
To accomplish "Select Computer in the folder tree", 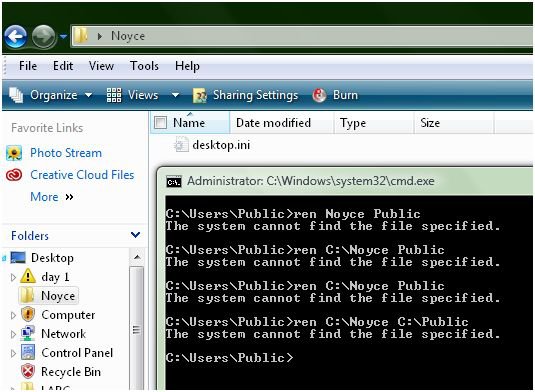I will pos(68,315).
